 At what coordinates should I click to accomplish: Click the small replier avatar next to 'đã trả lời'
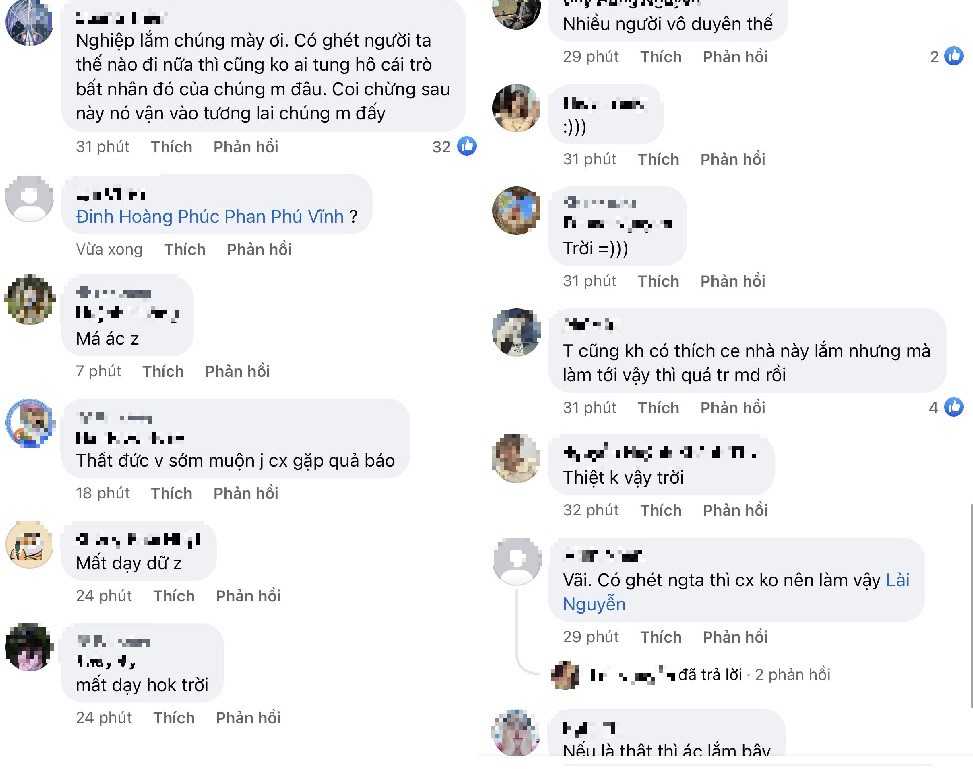tap(566, 675)
